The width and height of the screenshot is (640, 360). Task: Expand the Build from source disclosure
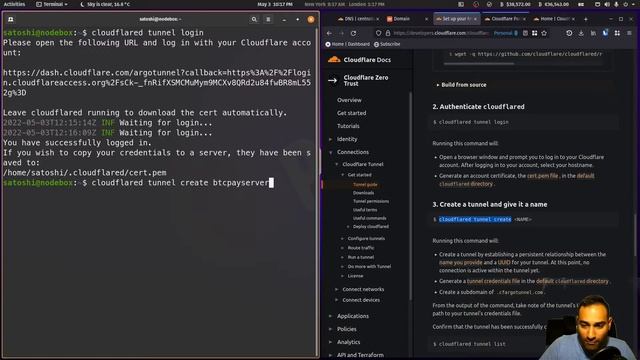pos(461,85)
